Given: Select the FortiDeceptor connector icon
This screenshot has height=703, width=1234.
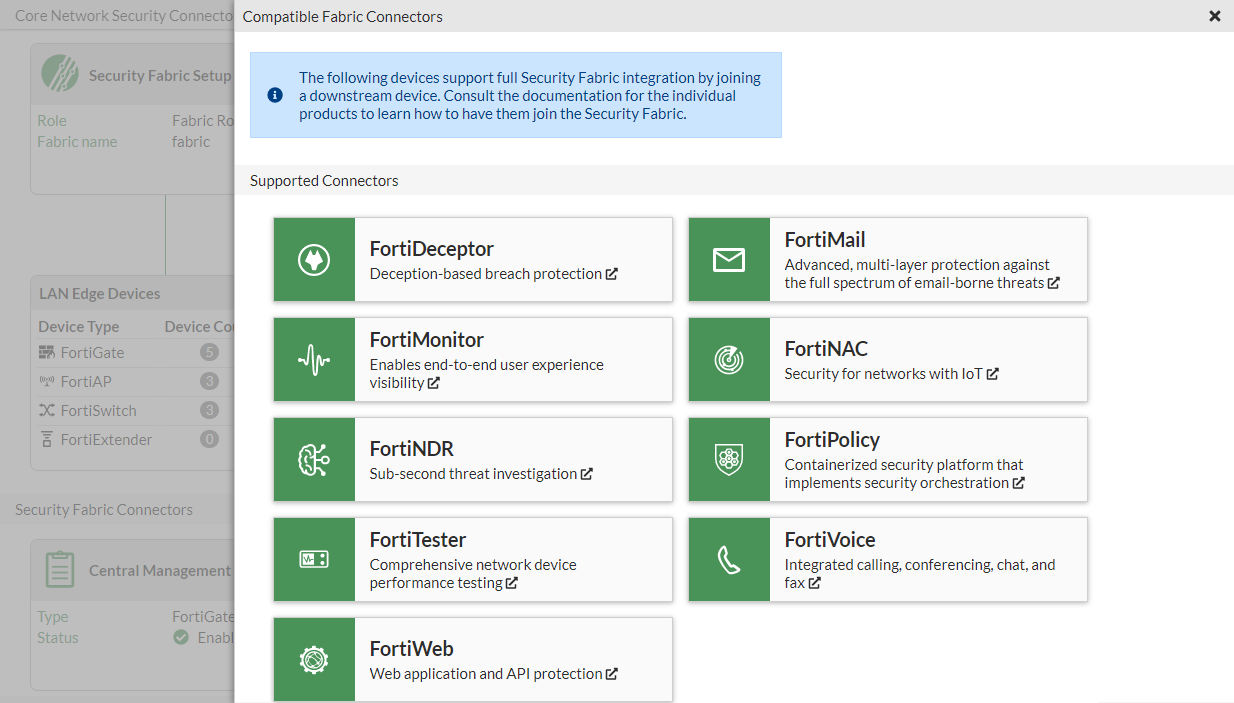Looking at the screenshot, I should 314,259.
